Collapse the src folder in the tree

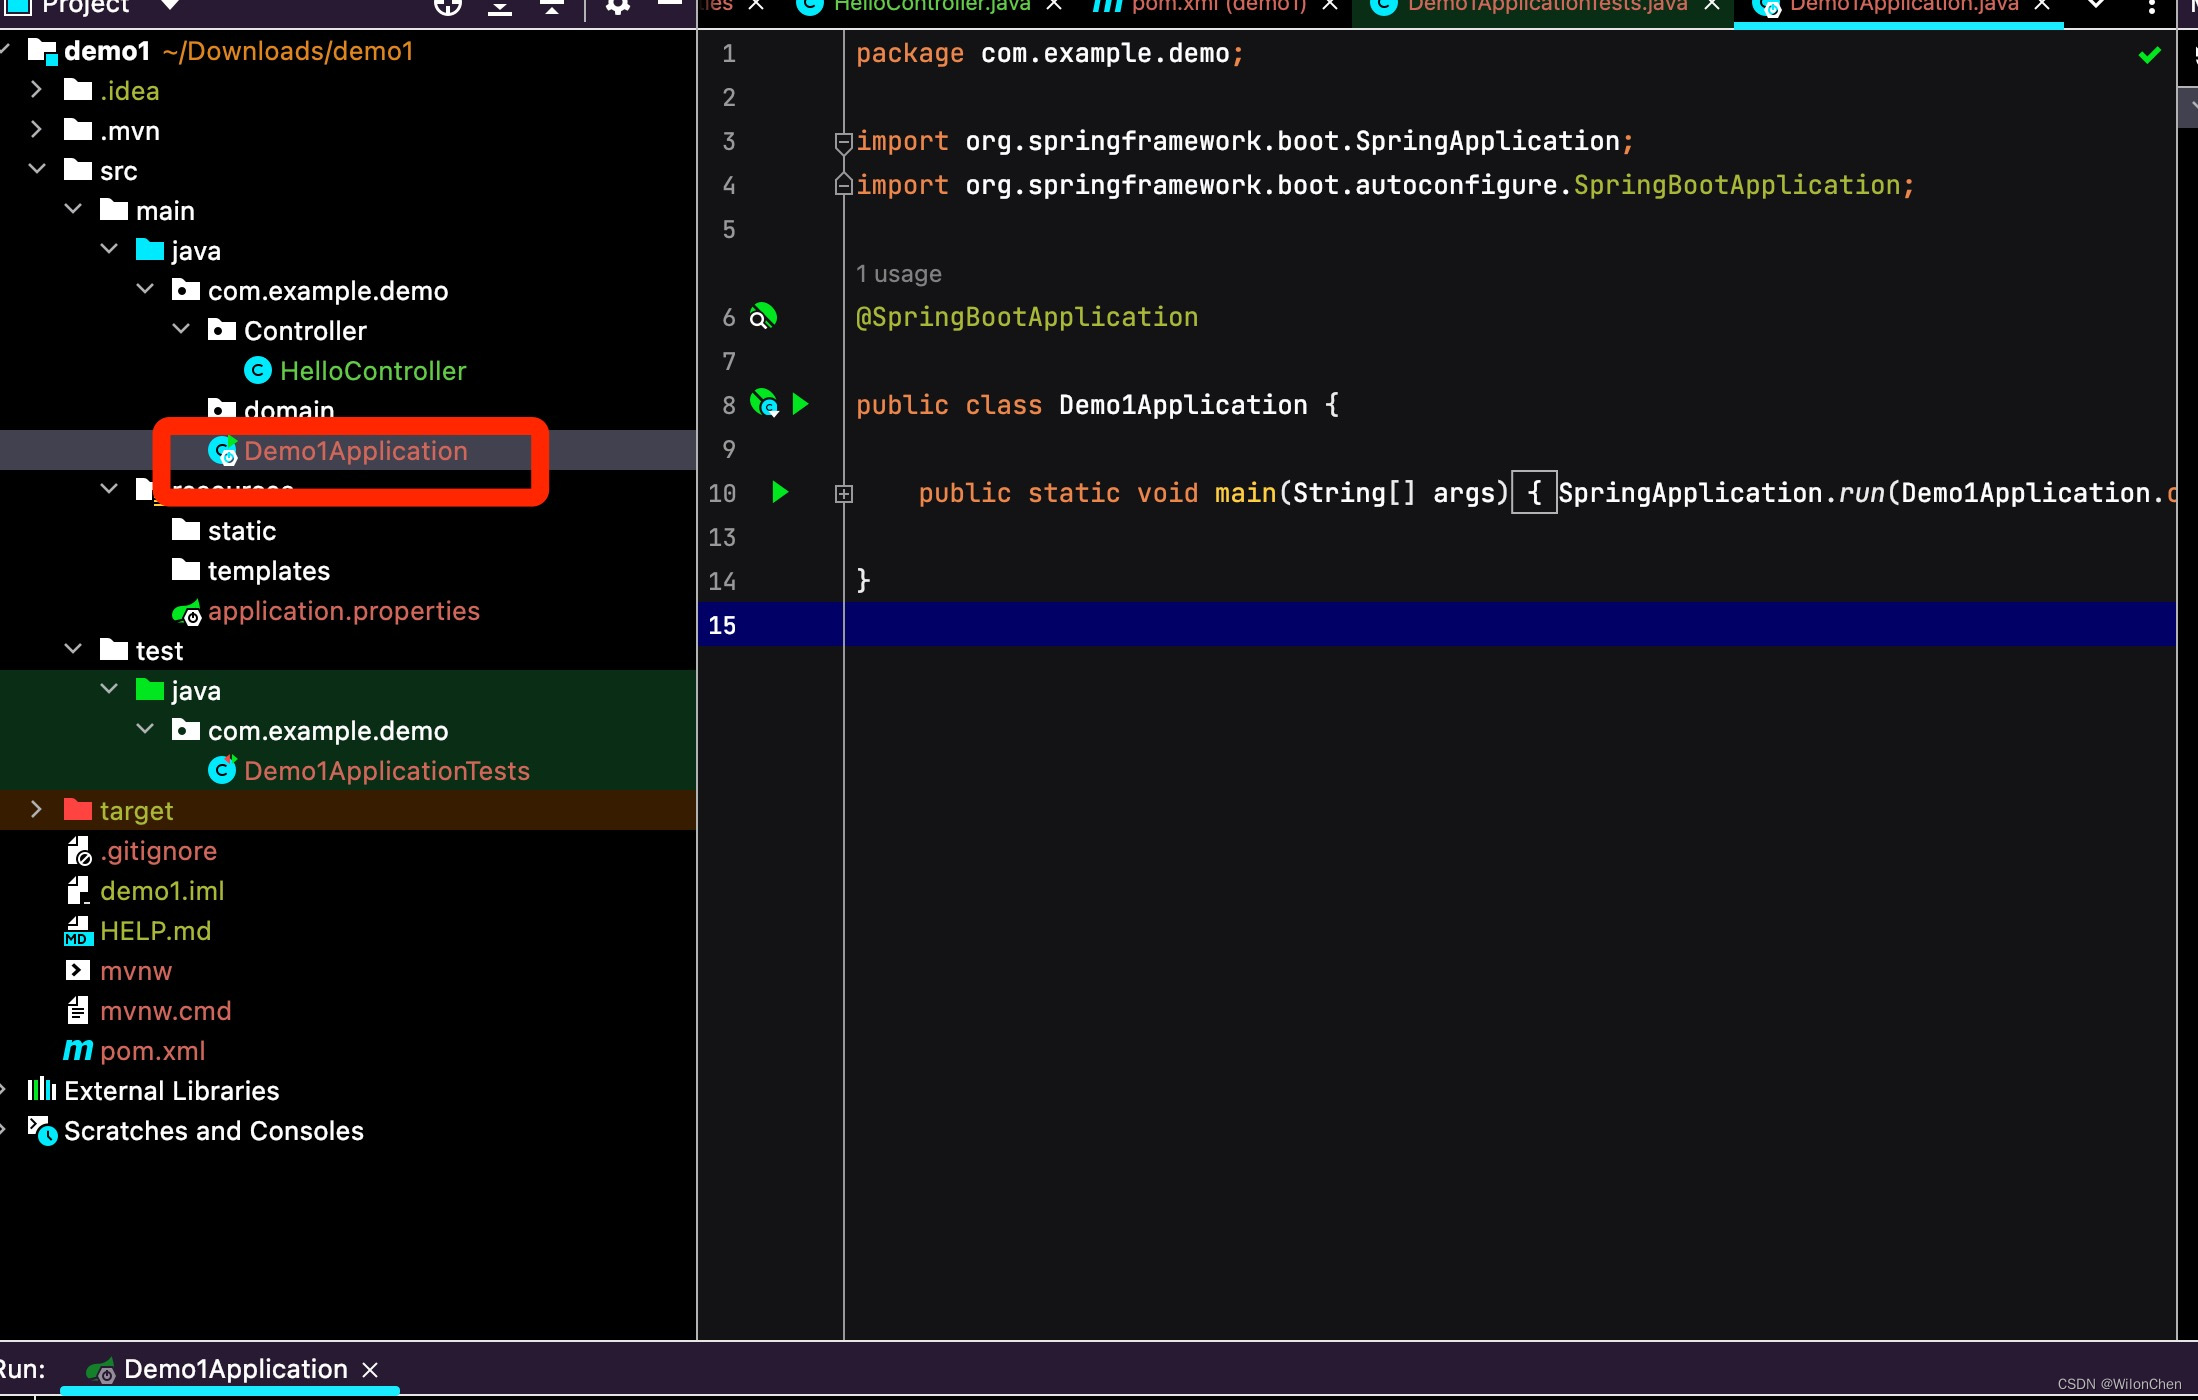tap(37, 169)
